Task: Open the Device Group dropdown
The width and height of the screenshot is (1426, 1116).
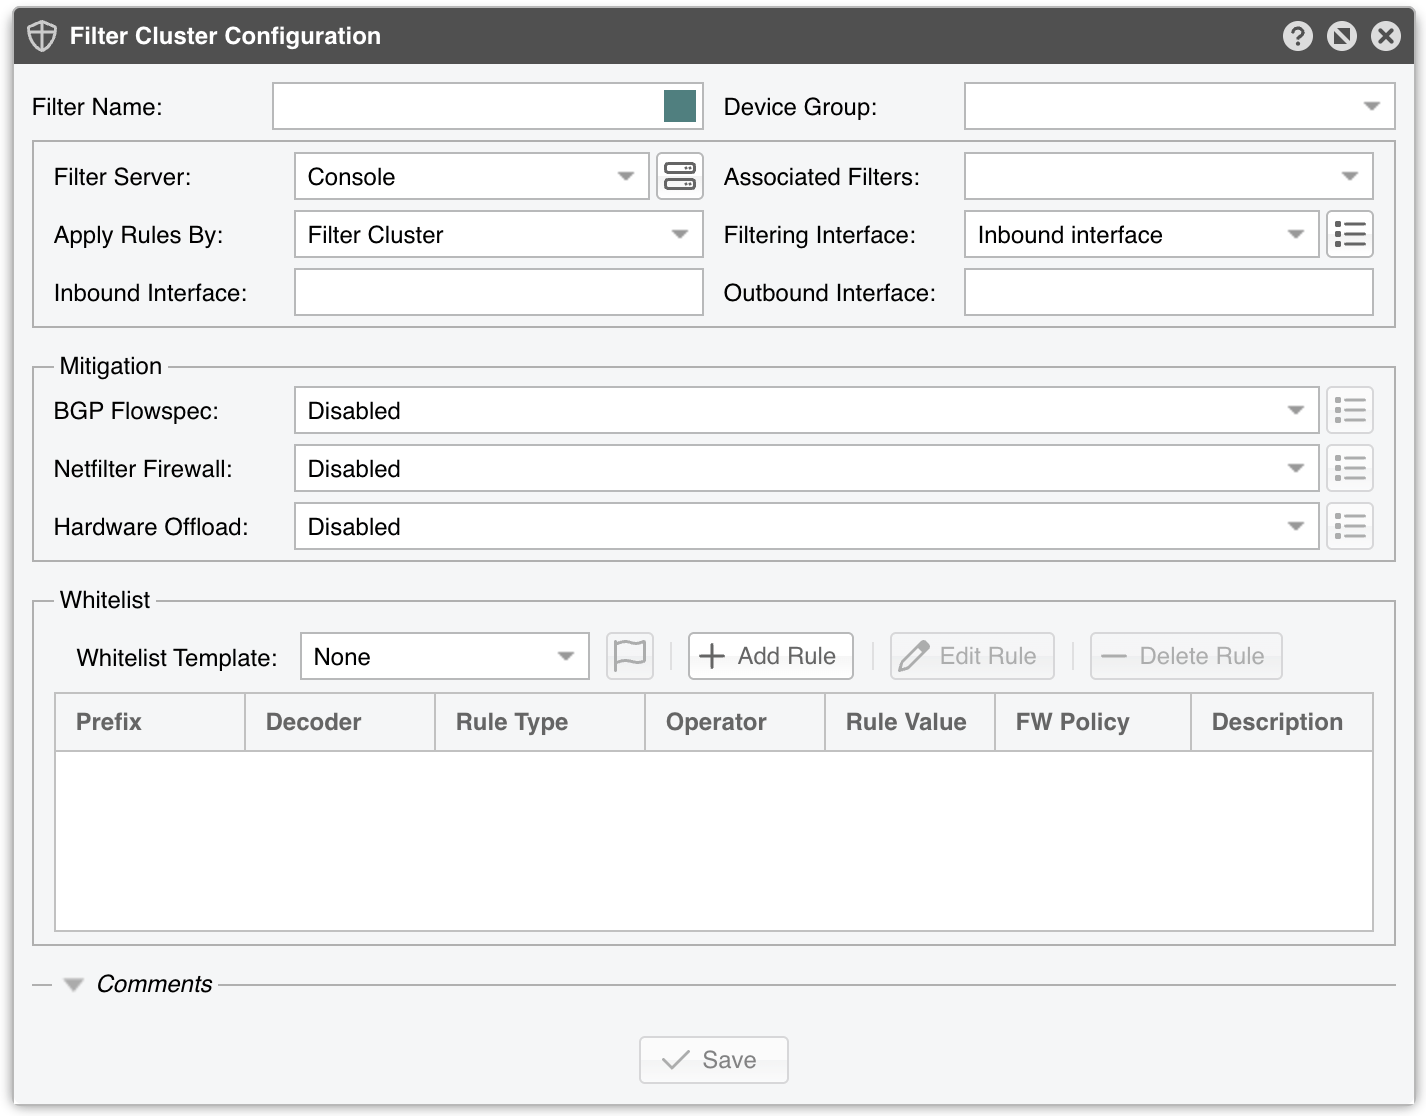Action: [1179, 106]
